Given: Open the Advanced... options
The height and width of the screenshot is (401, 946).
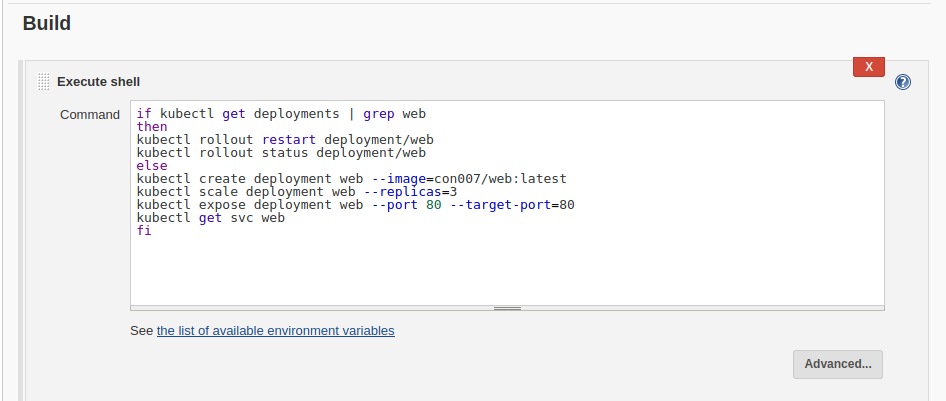Looking at the screenshot, I should pos(838,364).
